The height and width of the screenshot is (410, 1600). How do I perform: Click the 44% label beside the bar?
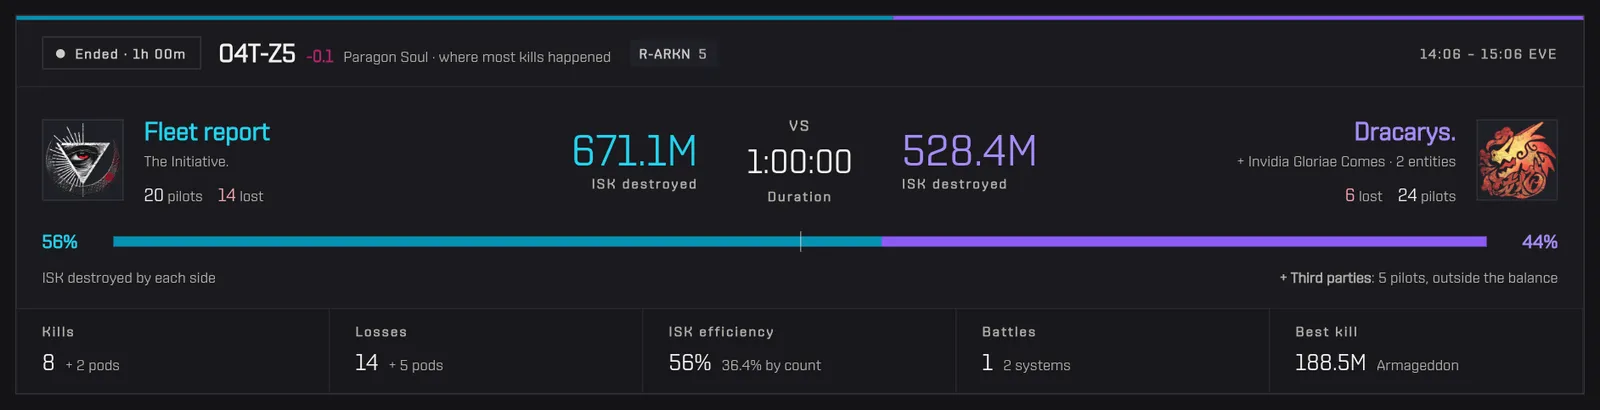[x=1540, y=242]
